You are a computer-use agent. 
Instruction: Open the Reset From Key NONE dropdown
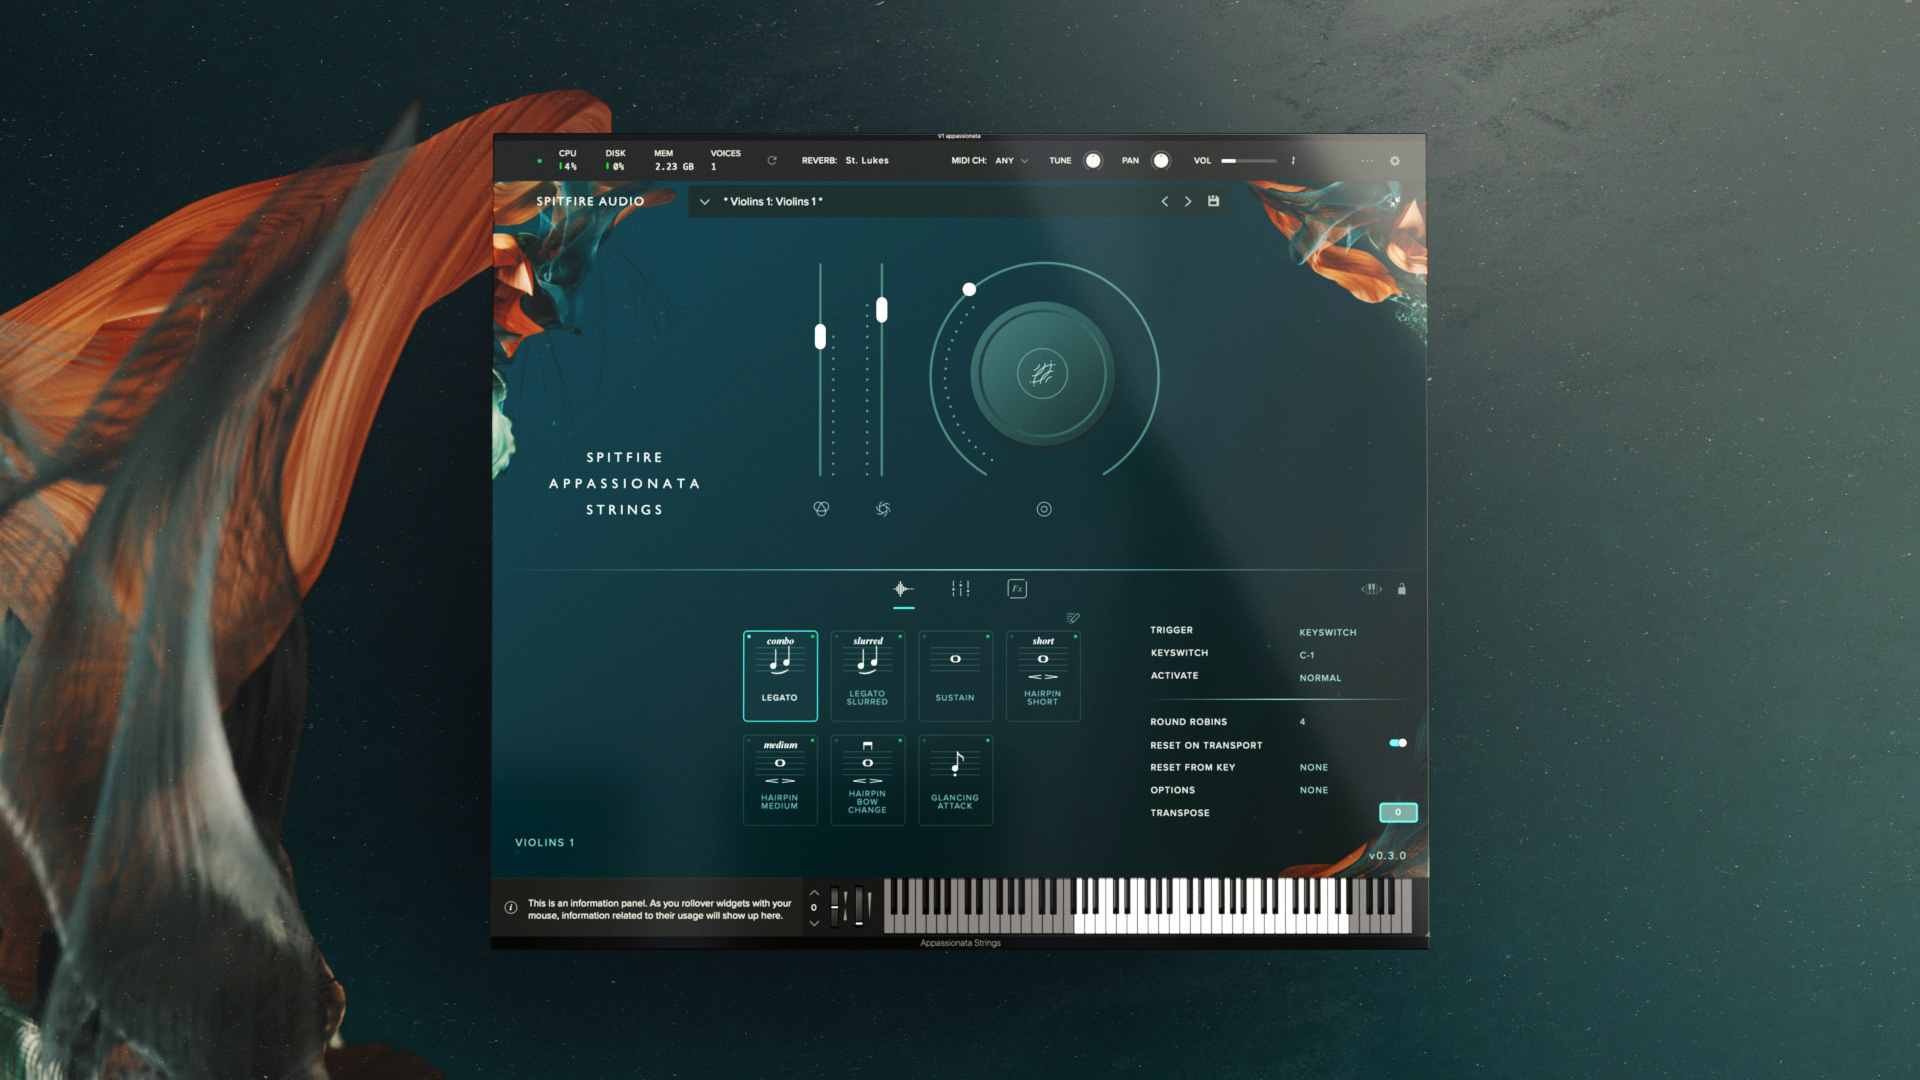click(x=1314, y=768)
